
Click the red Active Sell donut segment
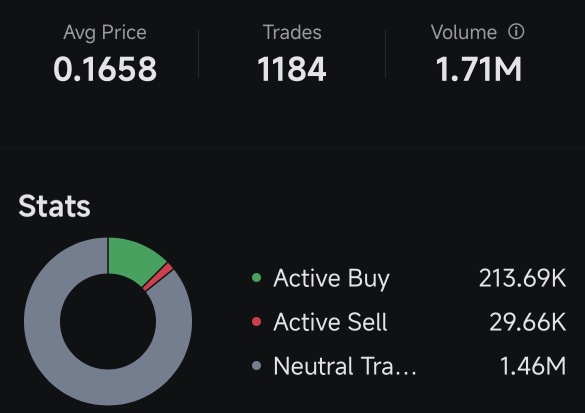click(159, 276)
